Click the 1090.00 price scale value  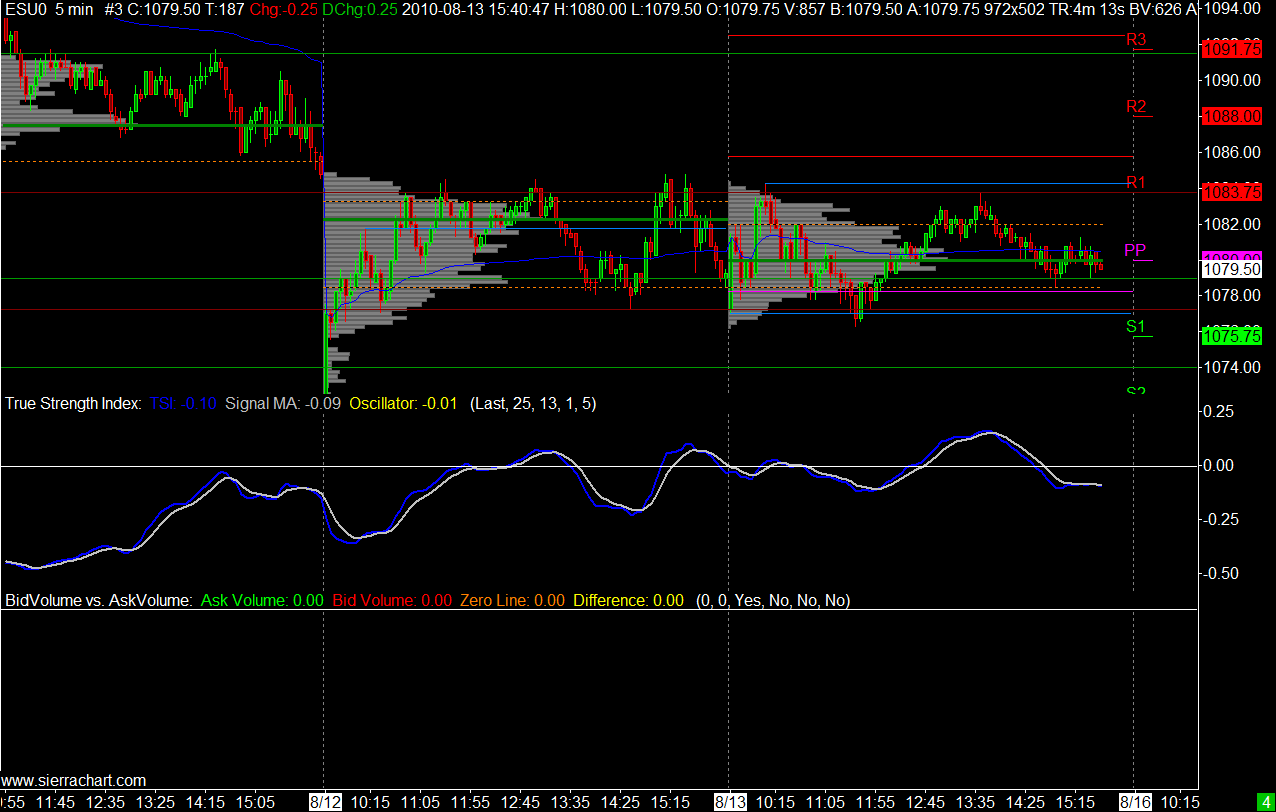tap(1233, 80)
